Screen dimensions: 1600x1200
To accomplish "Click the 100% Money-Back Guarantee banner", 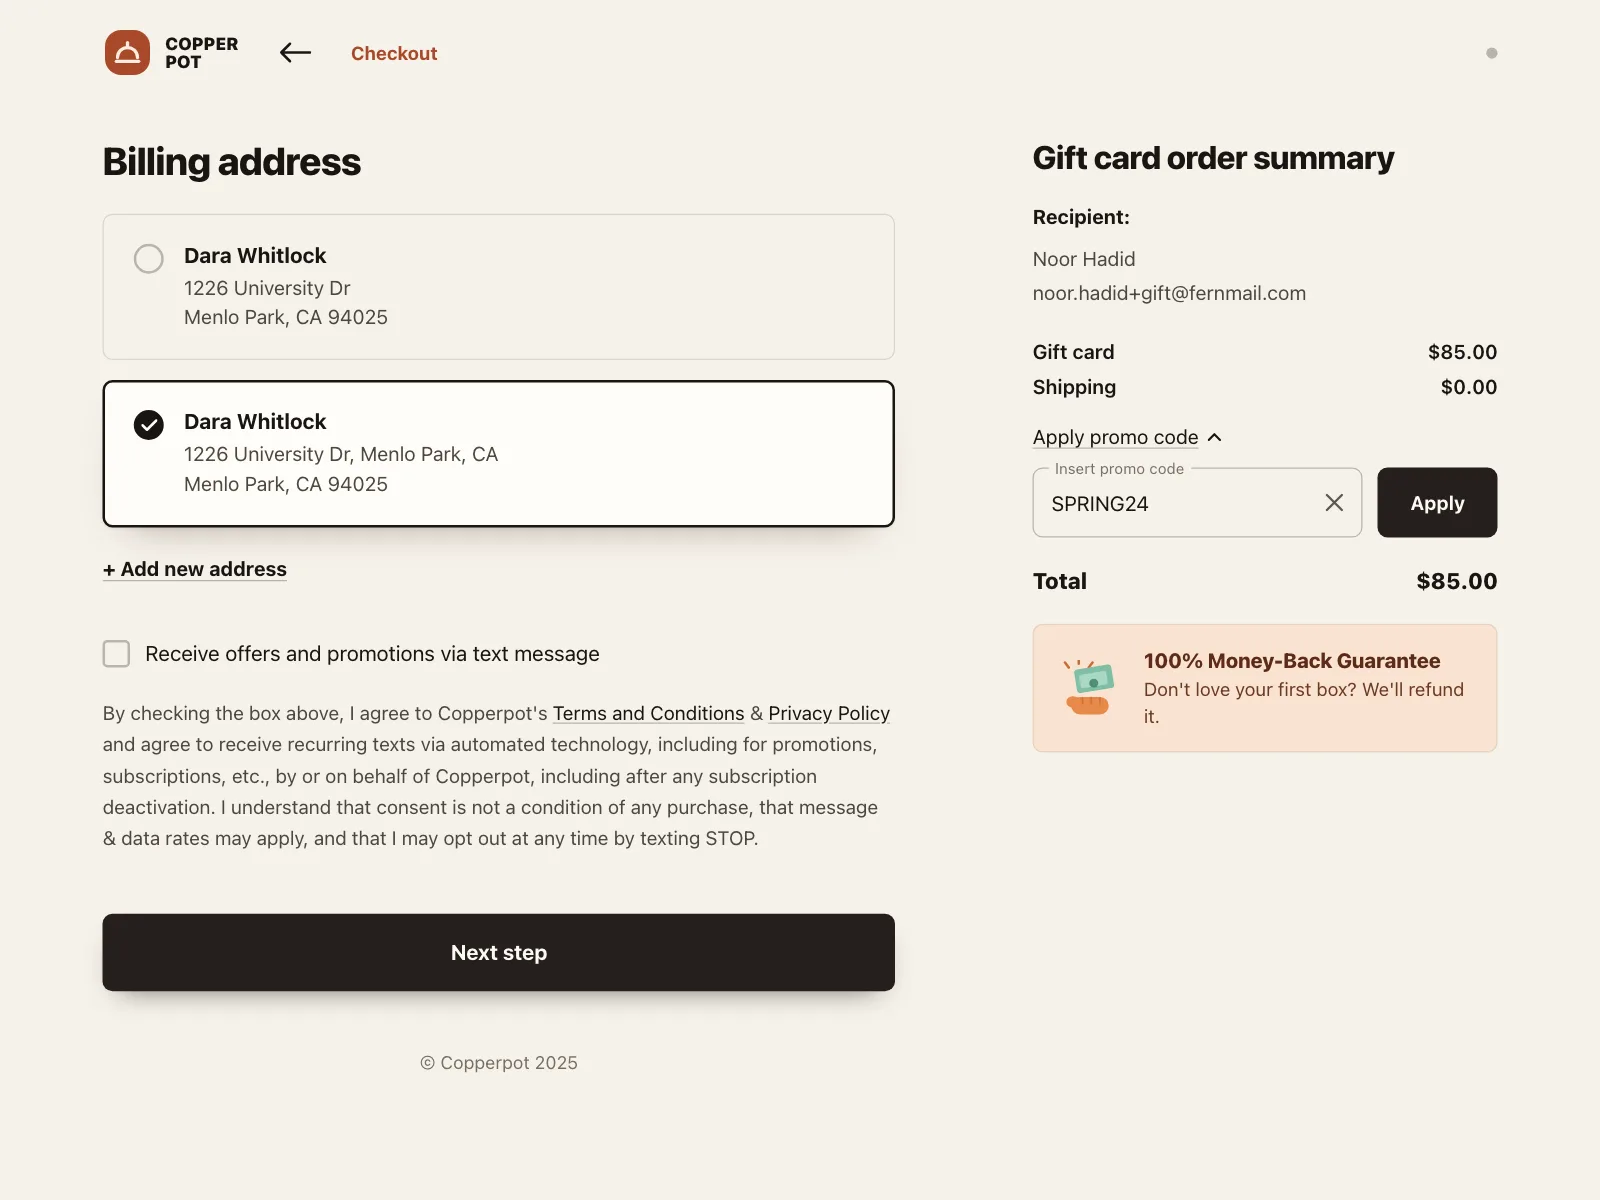I will coord(1265,688).
